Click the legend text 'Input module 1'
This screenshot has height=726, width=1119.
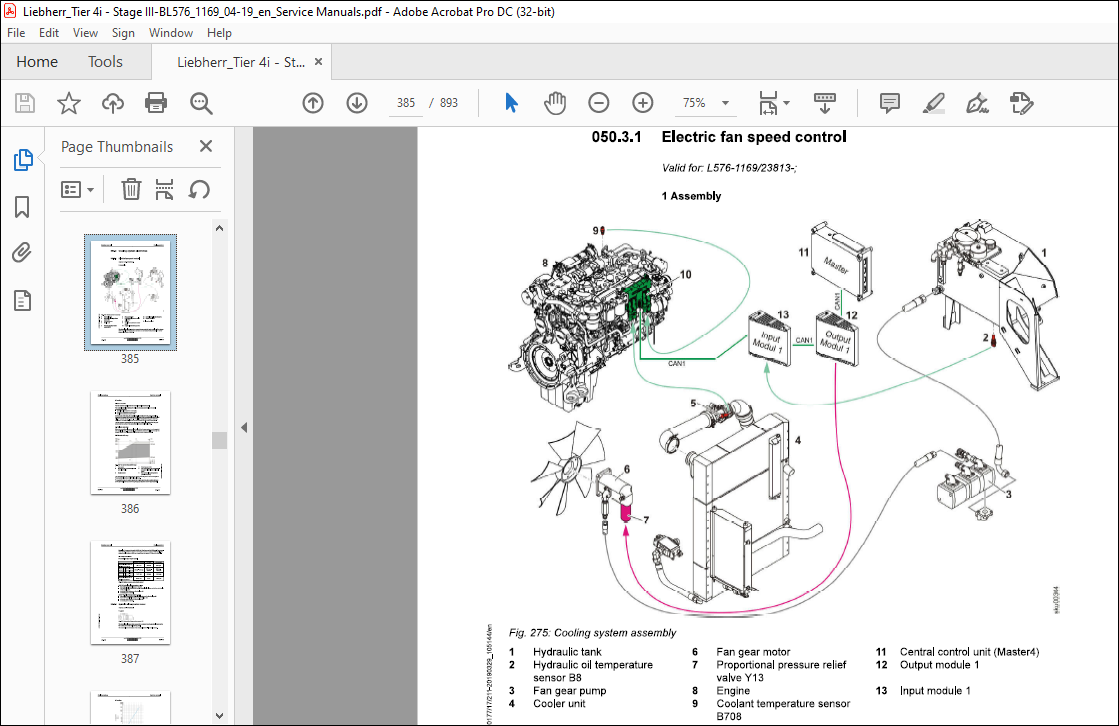(x=935, y=691)
